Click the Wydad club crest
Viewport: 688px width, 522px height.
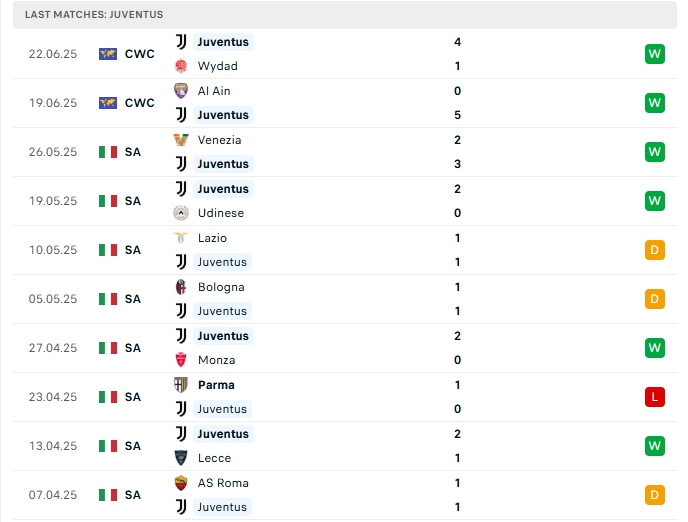click(181, 66)
